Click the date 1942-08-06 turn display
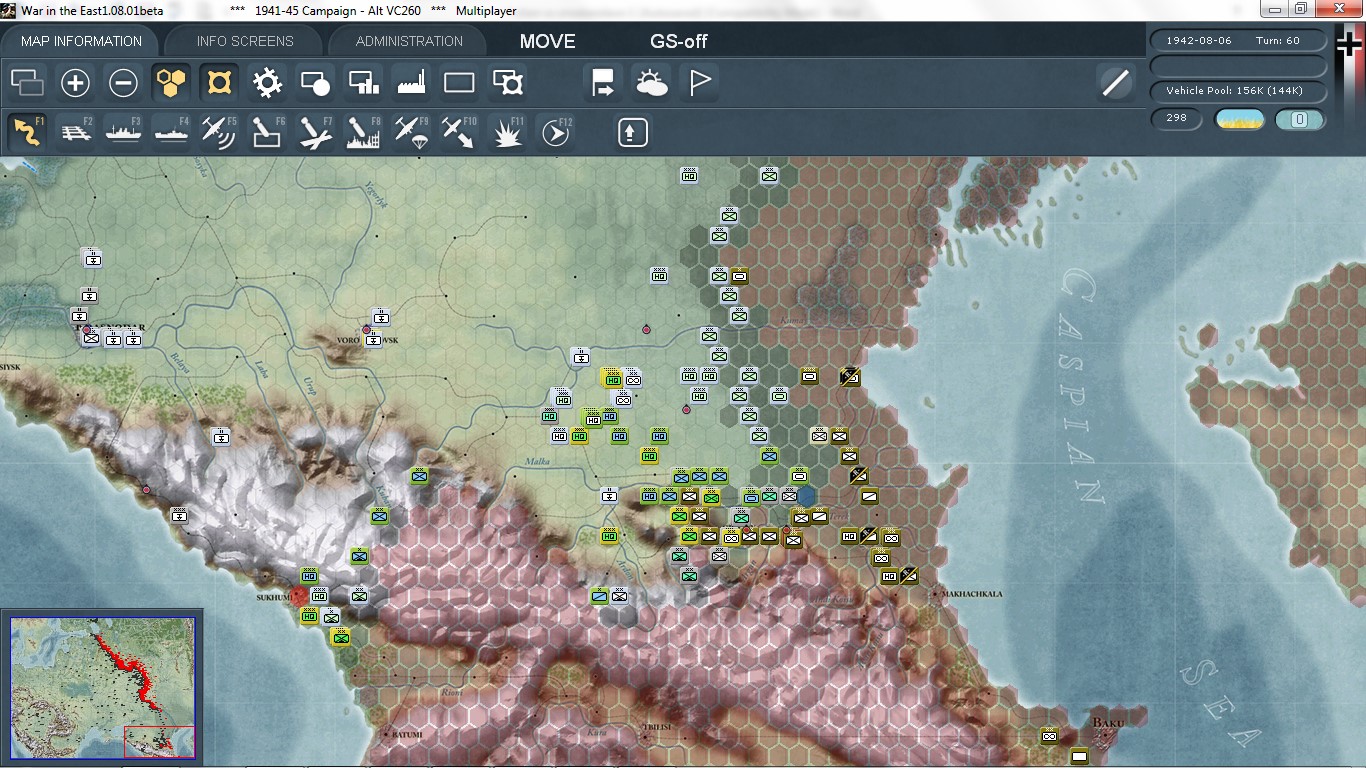The image size is (1366, 768). coord(1240,41)
